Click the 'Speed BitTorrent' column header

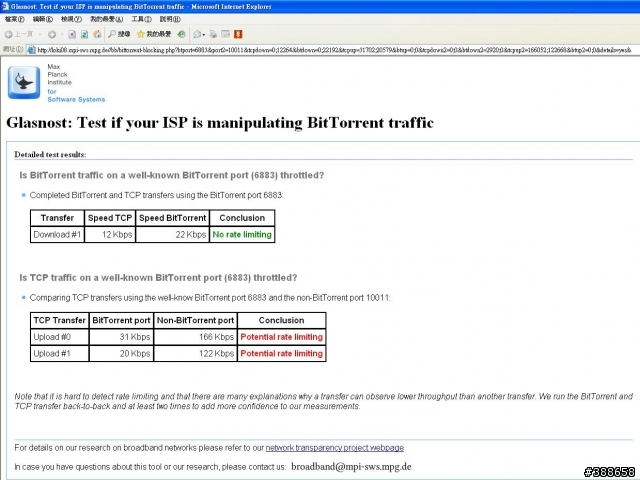click(x=172, y=218)
